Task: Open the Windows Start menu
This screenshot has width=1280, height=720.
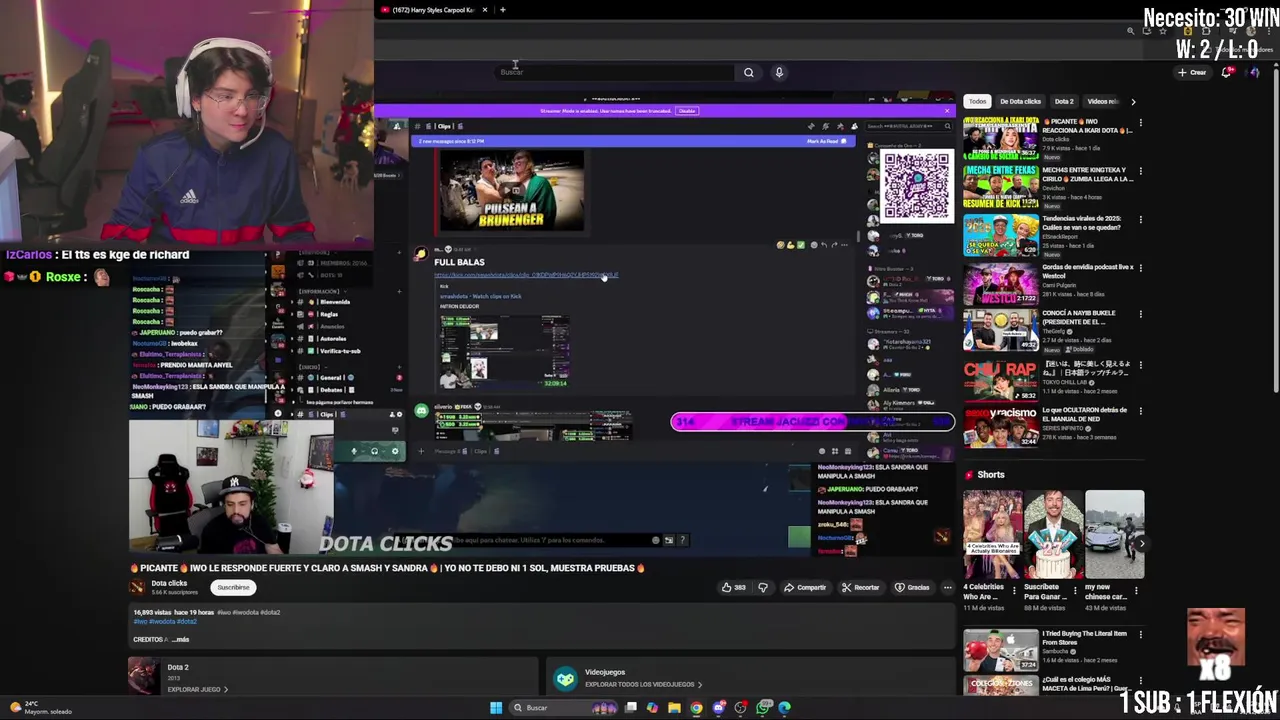Action: pyautogui.click(x=496, y=708)
